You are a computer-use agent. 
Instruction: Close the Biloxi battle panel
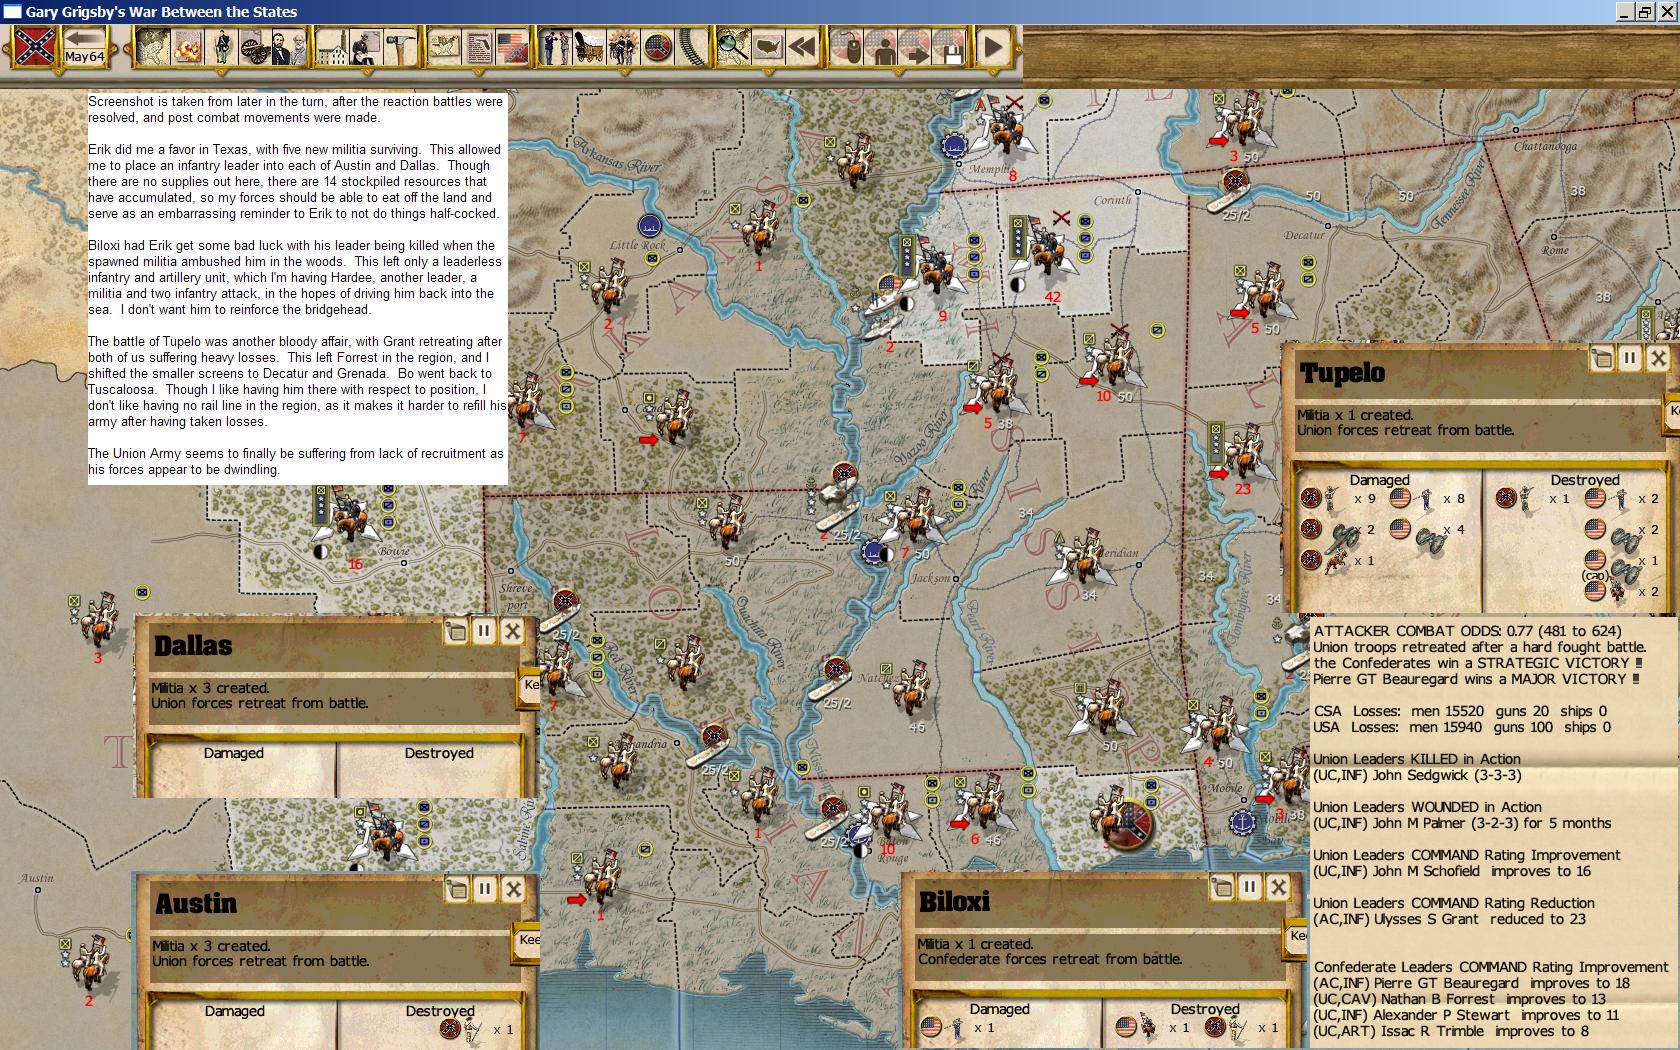click(x=1278, y=887)
